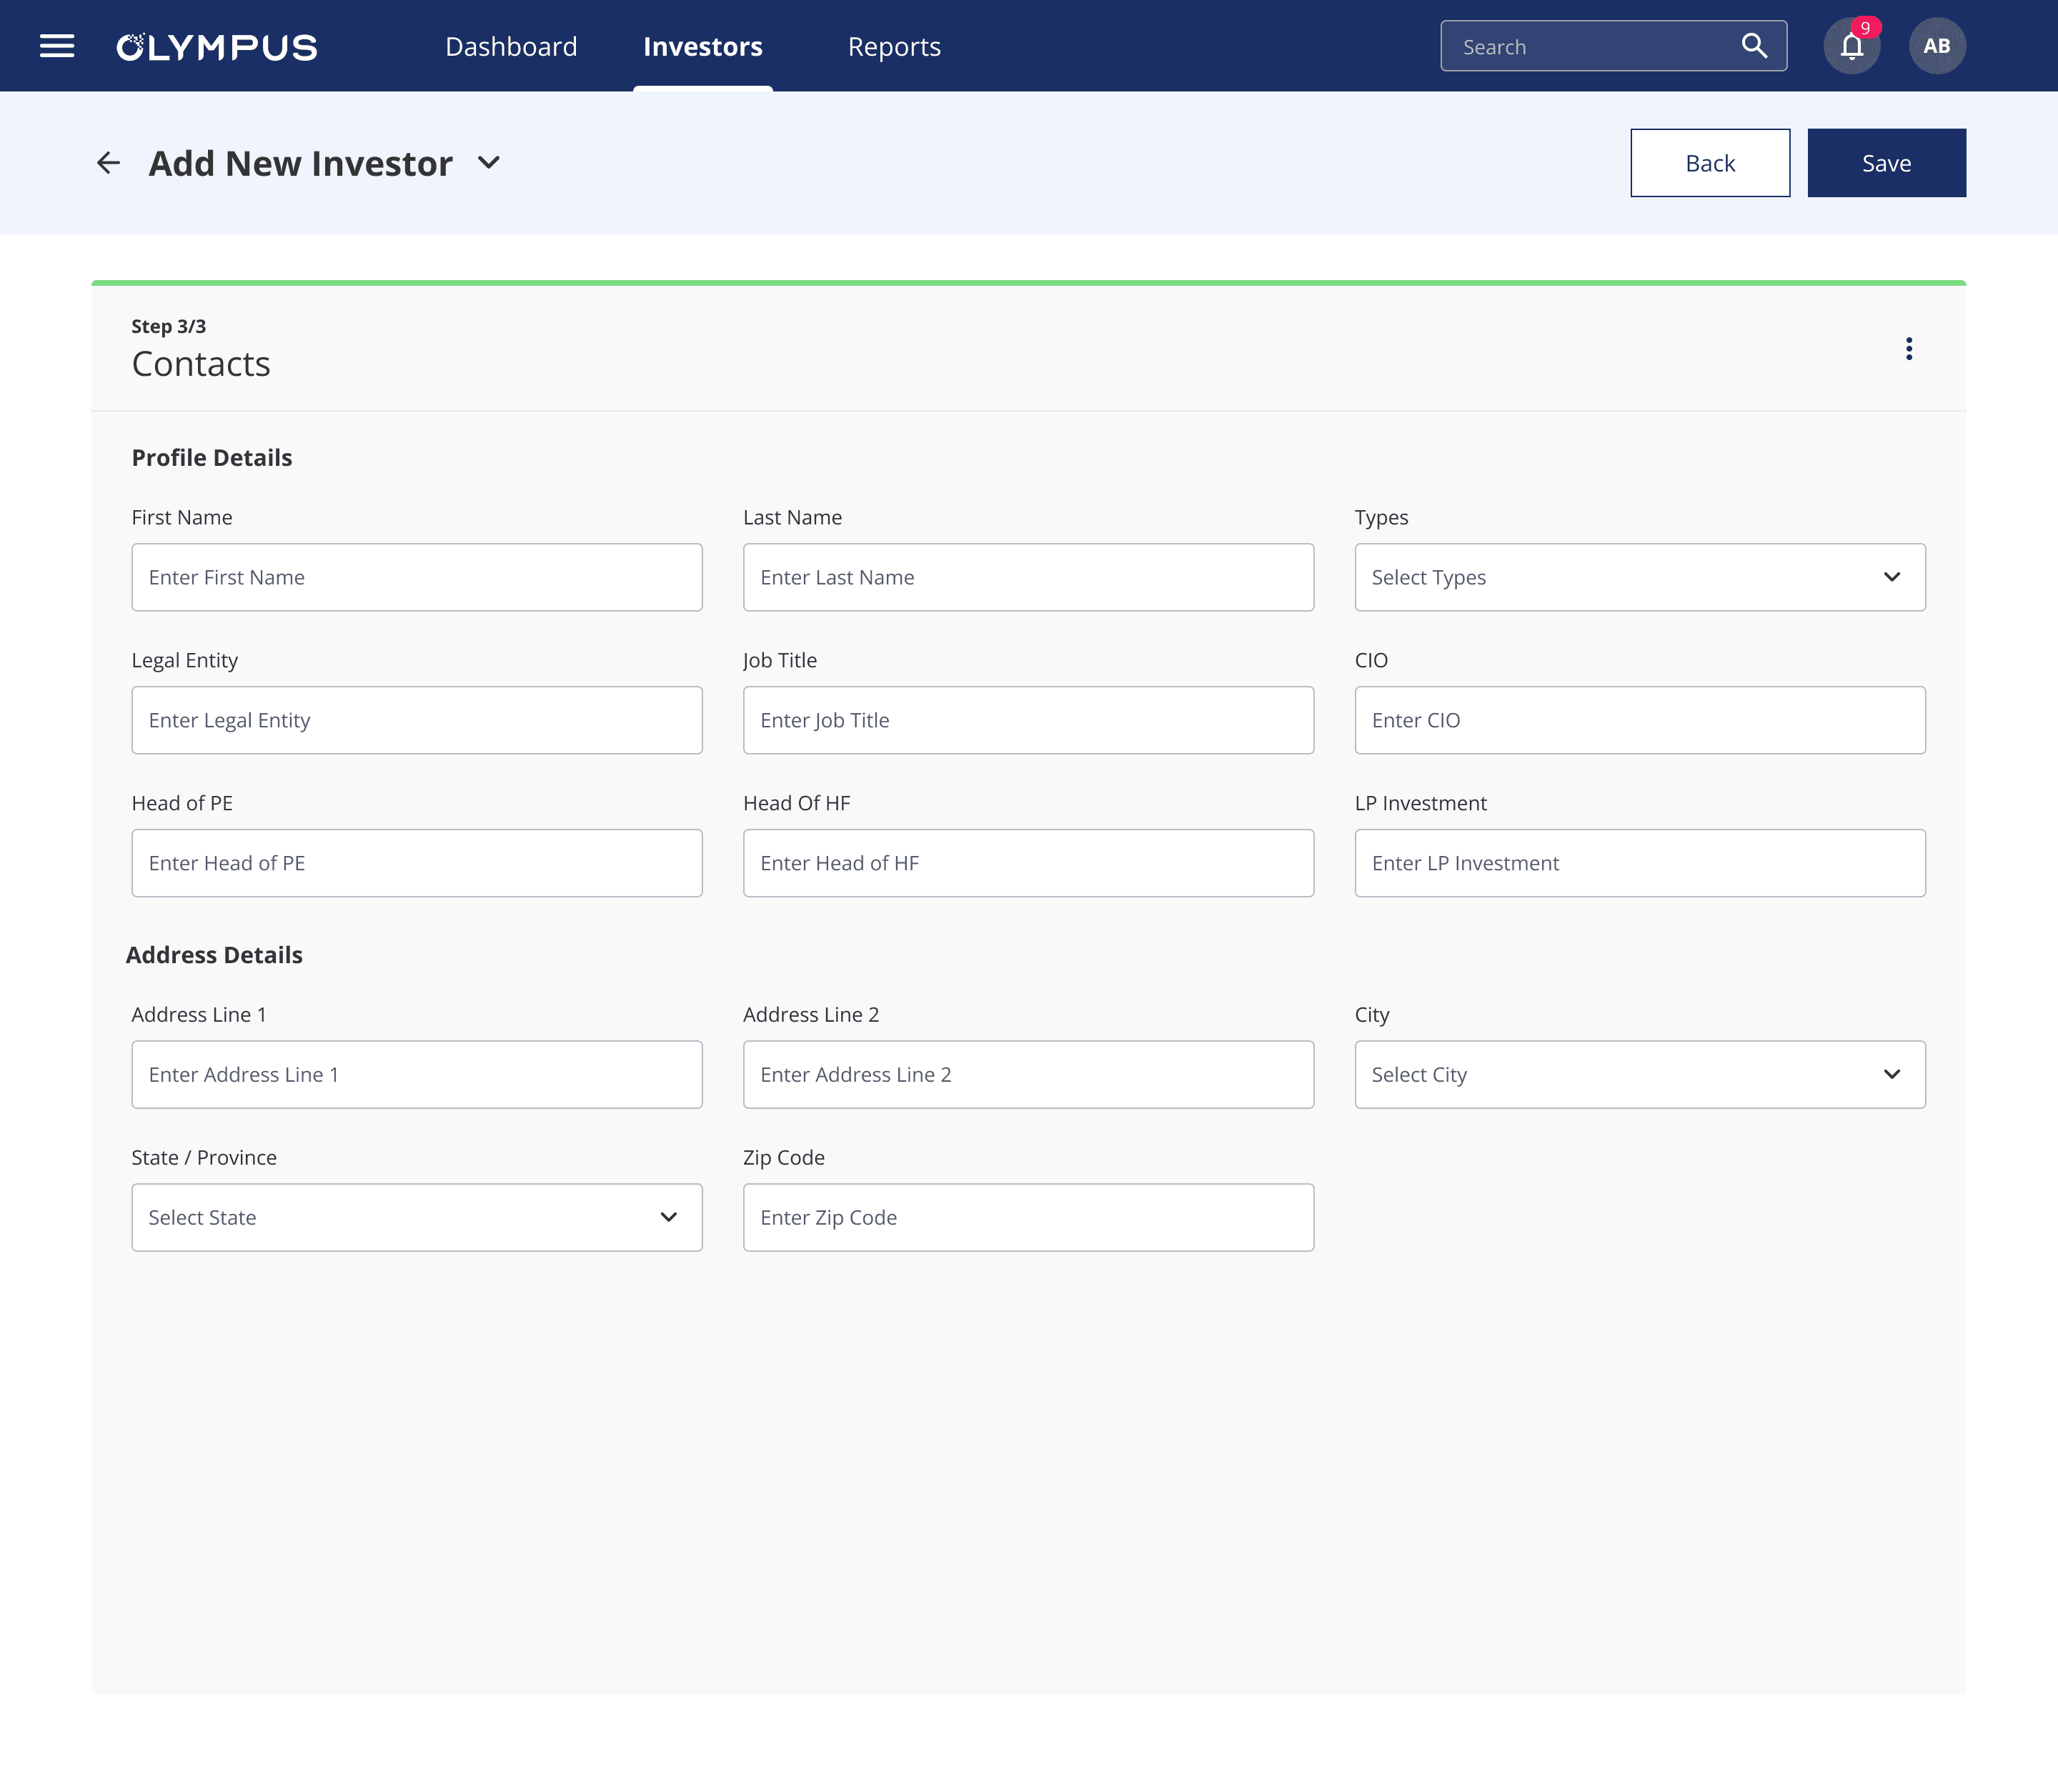Image resolution: width=2058 pixels, height=1792 pixels.
Task: Open the Select State dropdown
Action: (x=416, y=1217)
